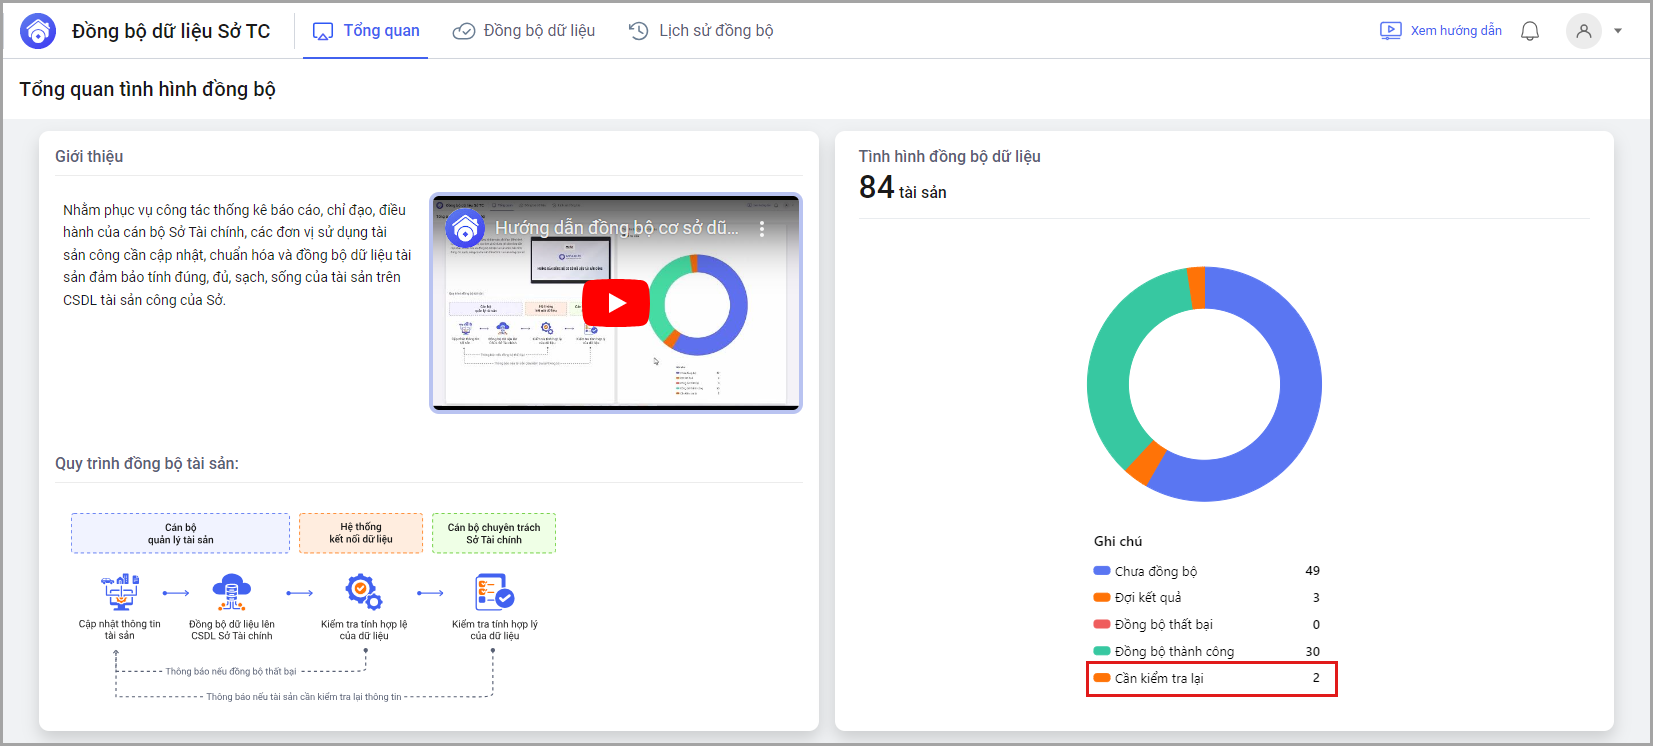Go to the Lịch sử đồng bộ tab
Screen dimensions: 1653x746
(701, 31)
